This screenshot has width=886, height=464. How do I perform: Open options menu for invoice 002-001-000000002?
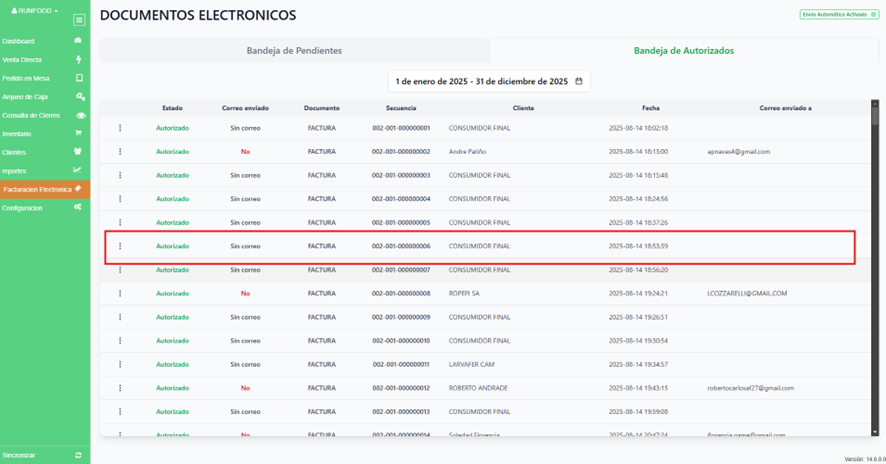pos(120,152)
